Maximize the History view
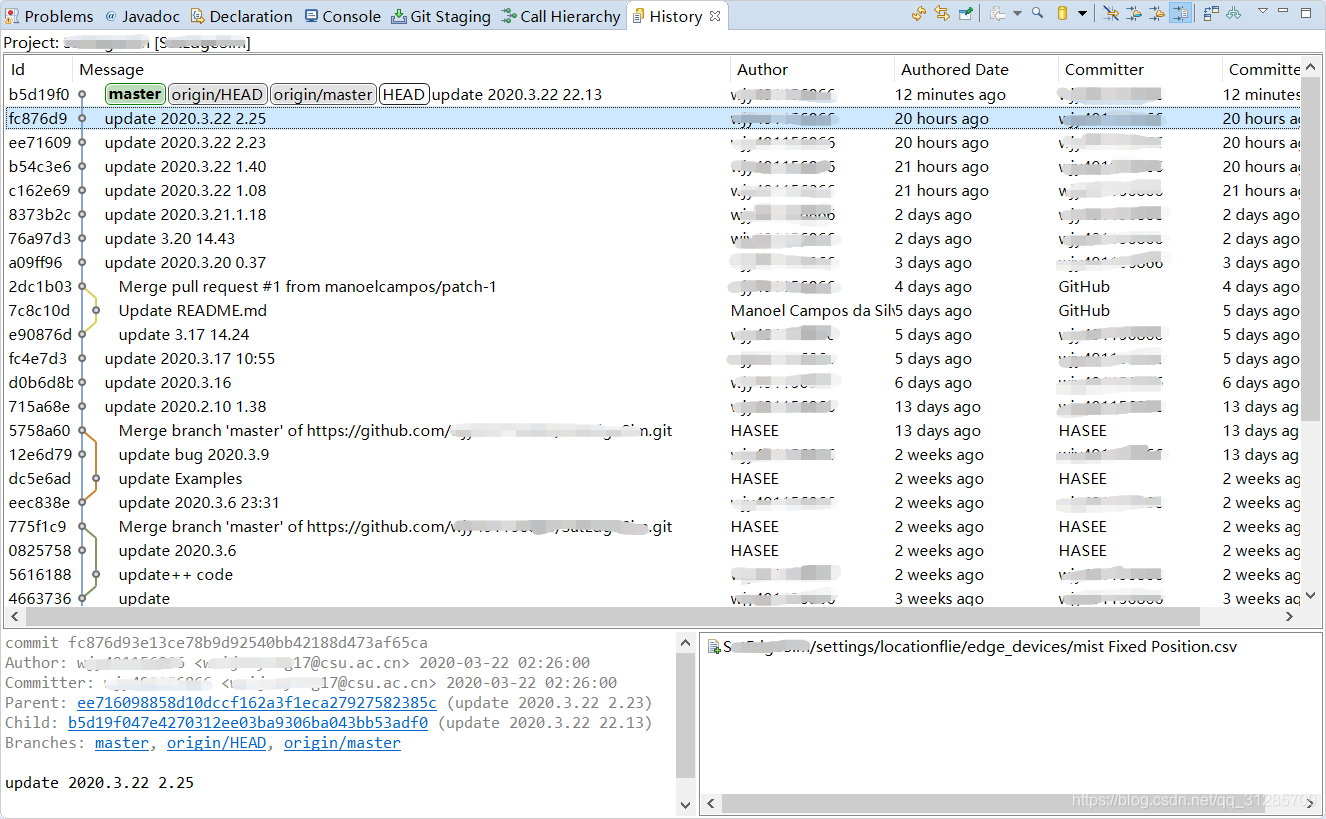1326x819 pixels. pyautogui.click(x=1307, y=13)
